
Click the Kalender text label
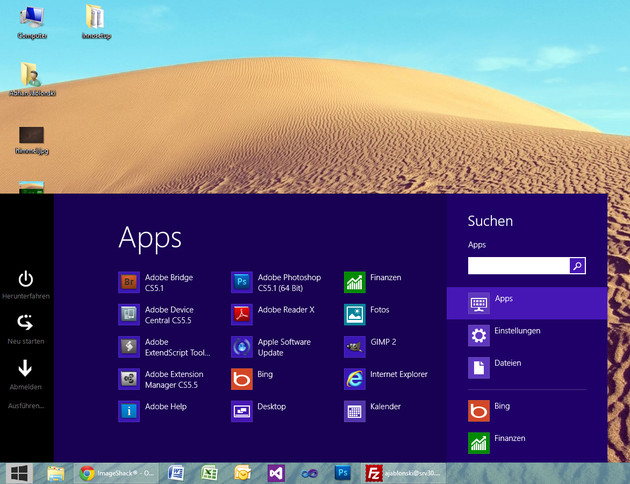[385, 406]
